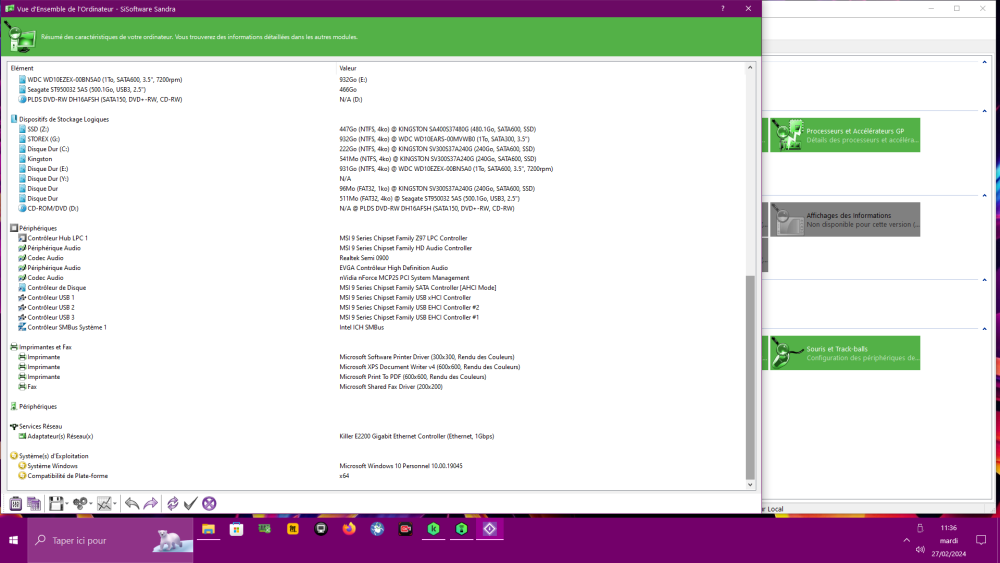Image resolution: width=1000 pixels, height=563 pixels.
Task: Select Contrôleur USB 1 row
Action: [376, 298]
